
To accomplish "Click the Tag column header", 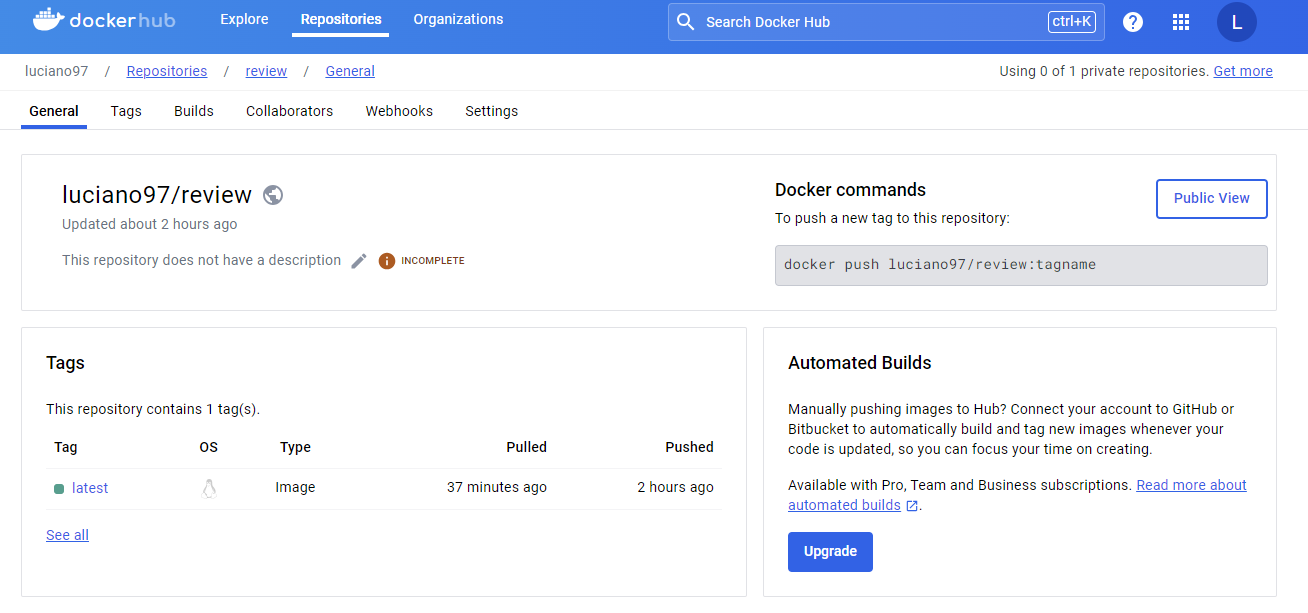I will click(x=66, y=447).
